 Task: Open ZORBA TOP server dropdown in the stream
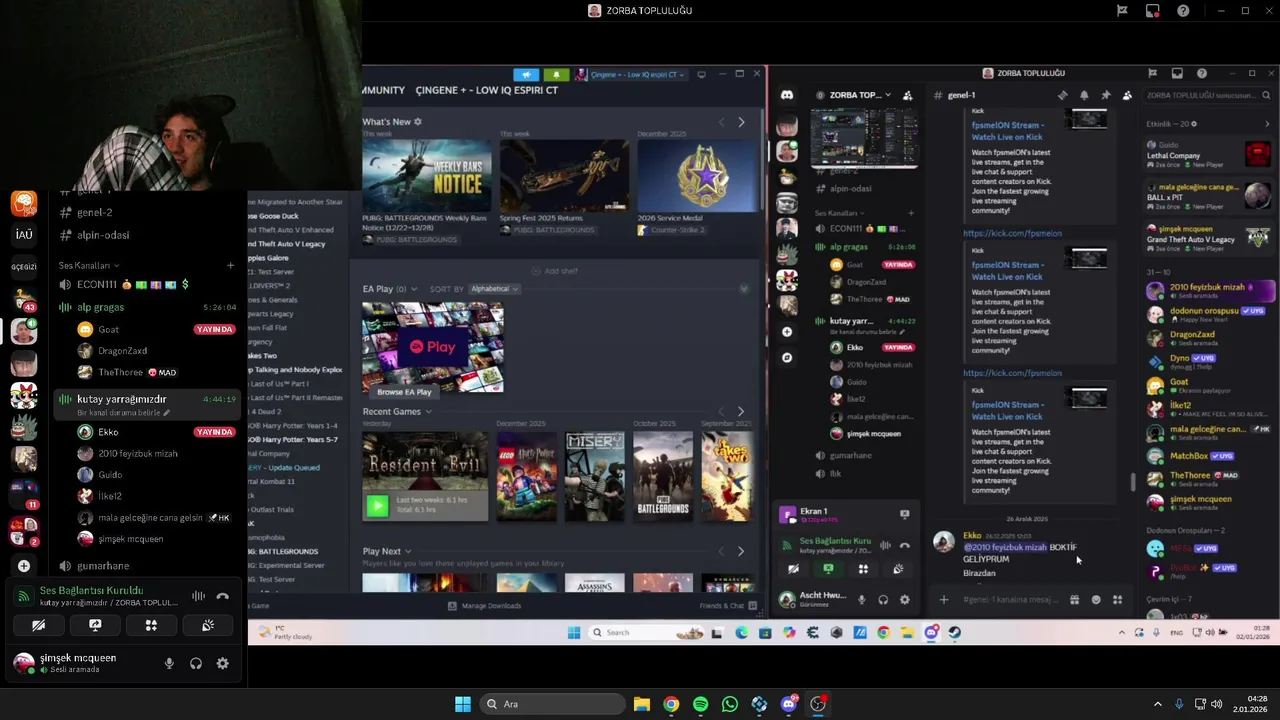coord(860,95)
